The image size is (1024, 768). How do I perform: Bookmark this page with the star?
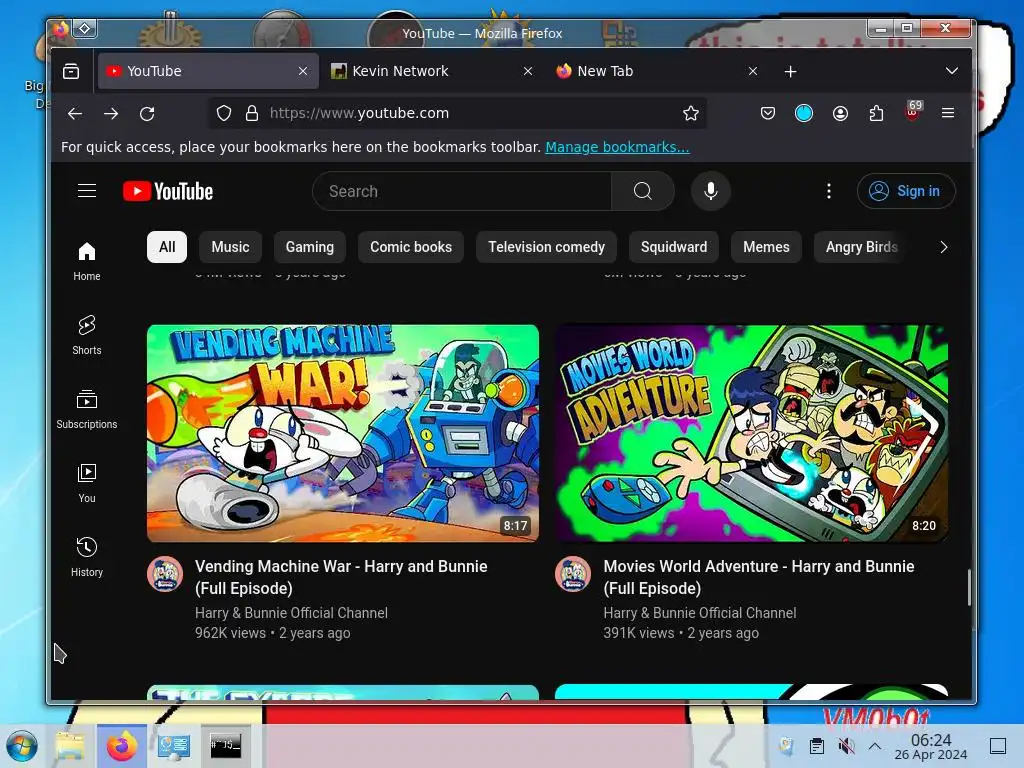[691, 114]
